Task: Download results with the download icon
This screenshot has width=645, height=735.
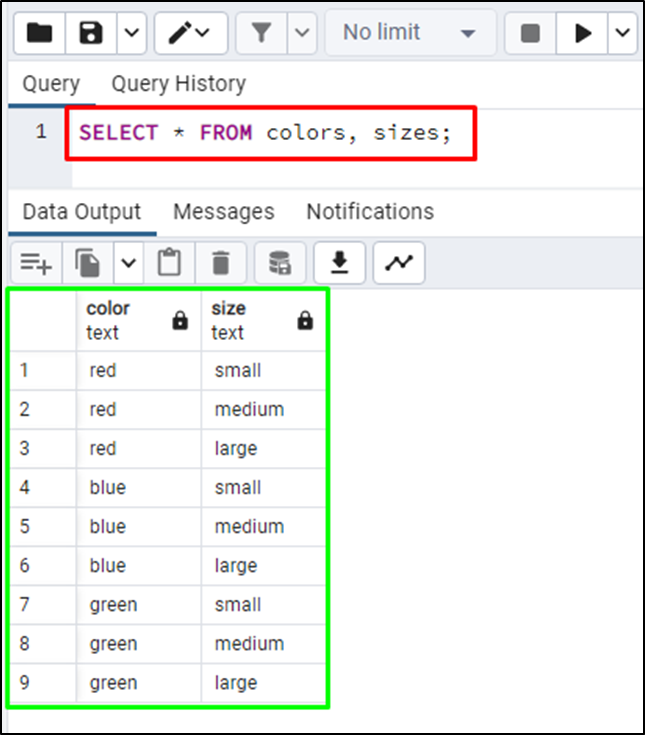Action: (339, 263)
